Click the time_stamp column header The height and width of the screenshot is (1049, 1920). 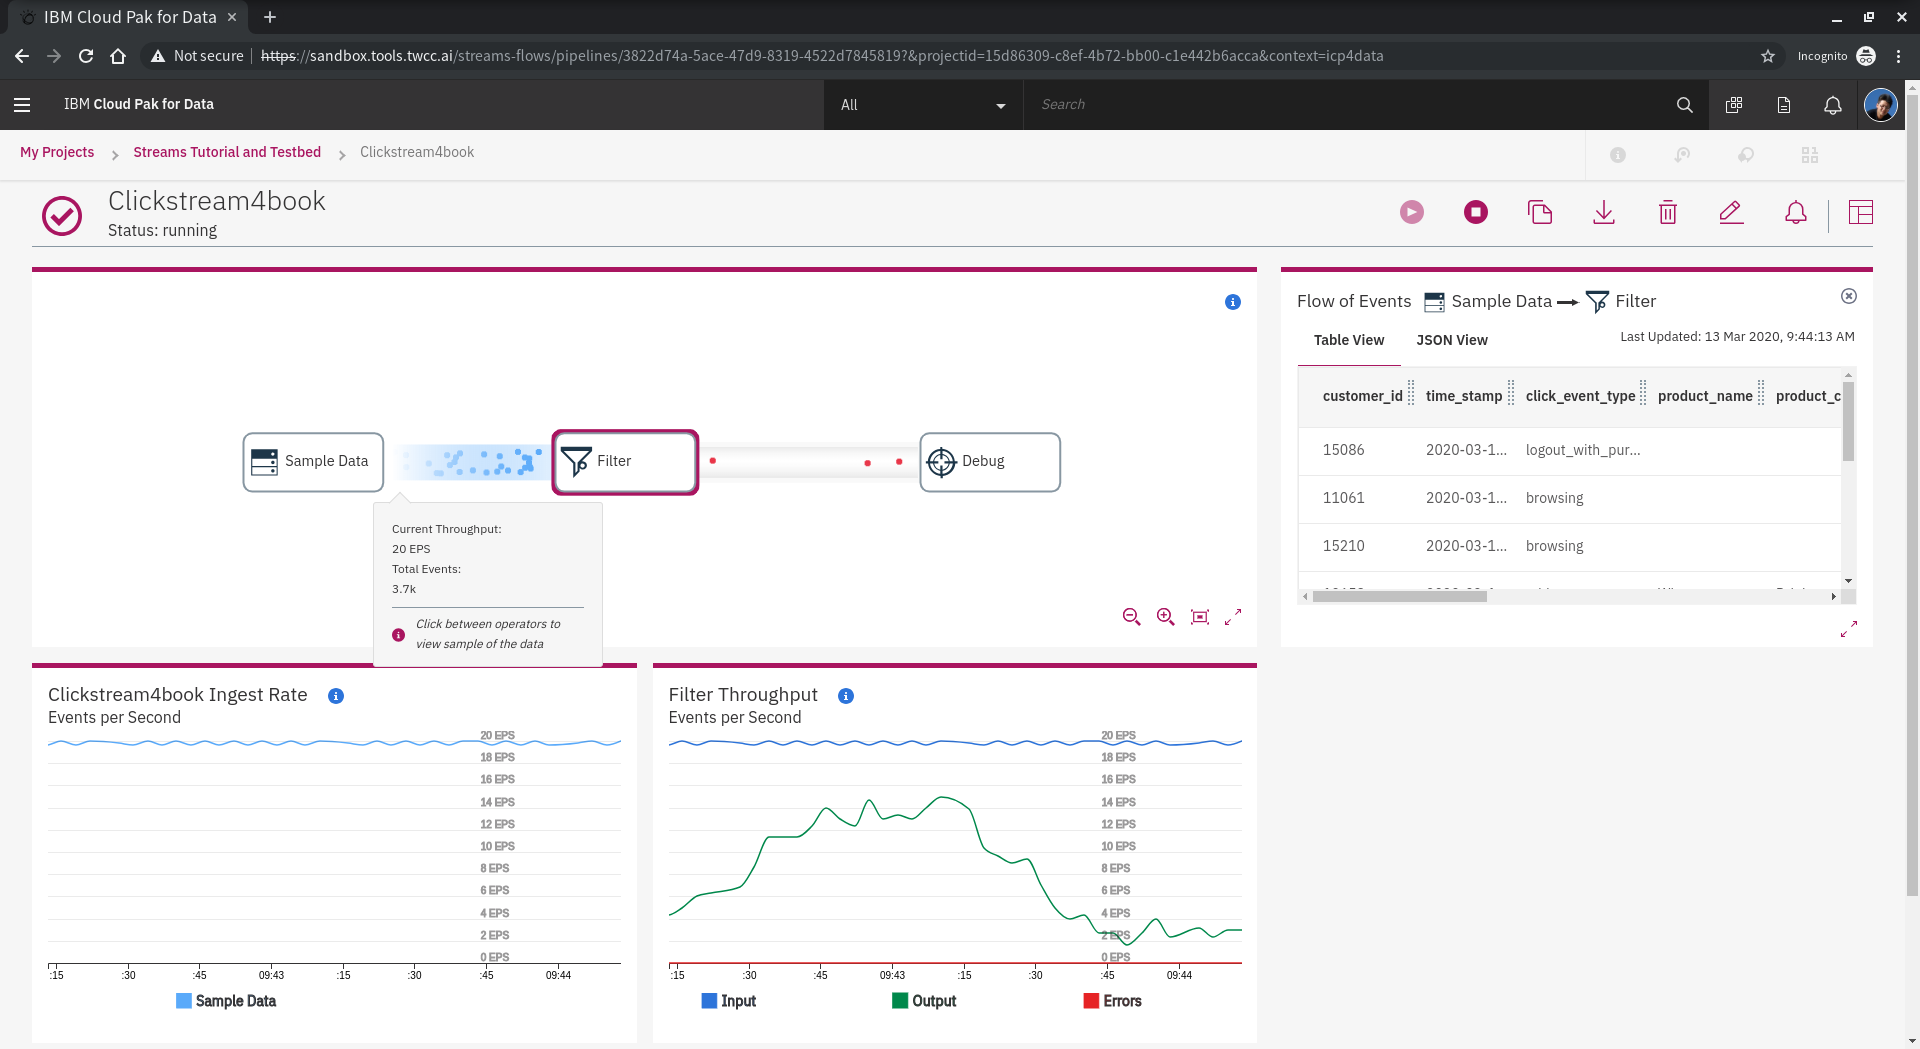[x=1463, y=396]
